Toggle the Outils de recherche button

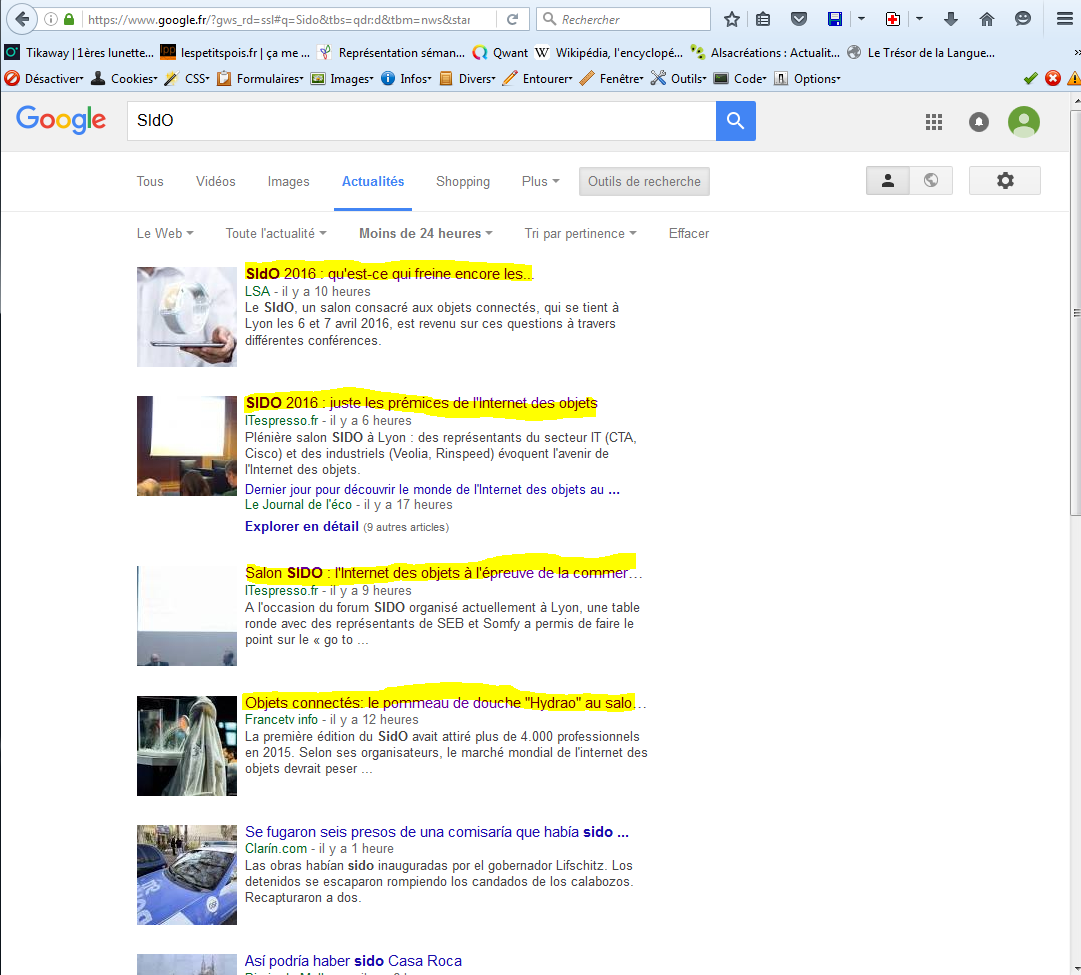pyautogui.click(x=644, y=182)
